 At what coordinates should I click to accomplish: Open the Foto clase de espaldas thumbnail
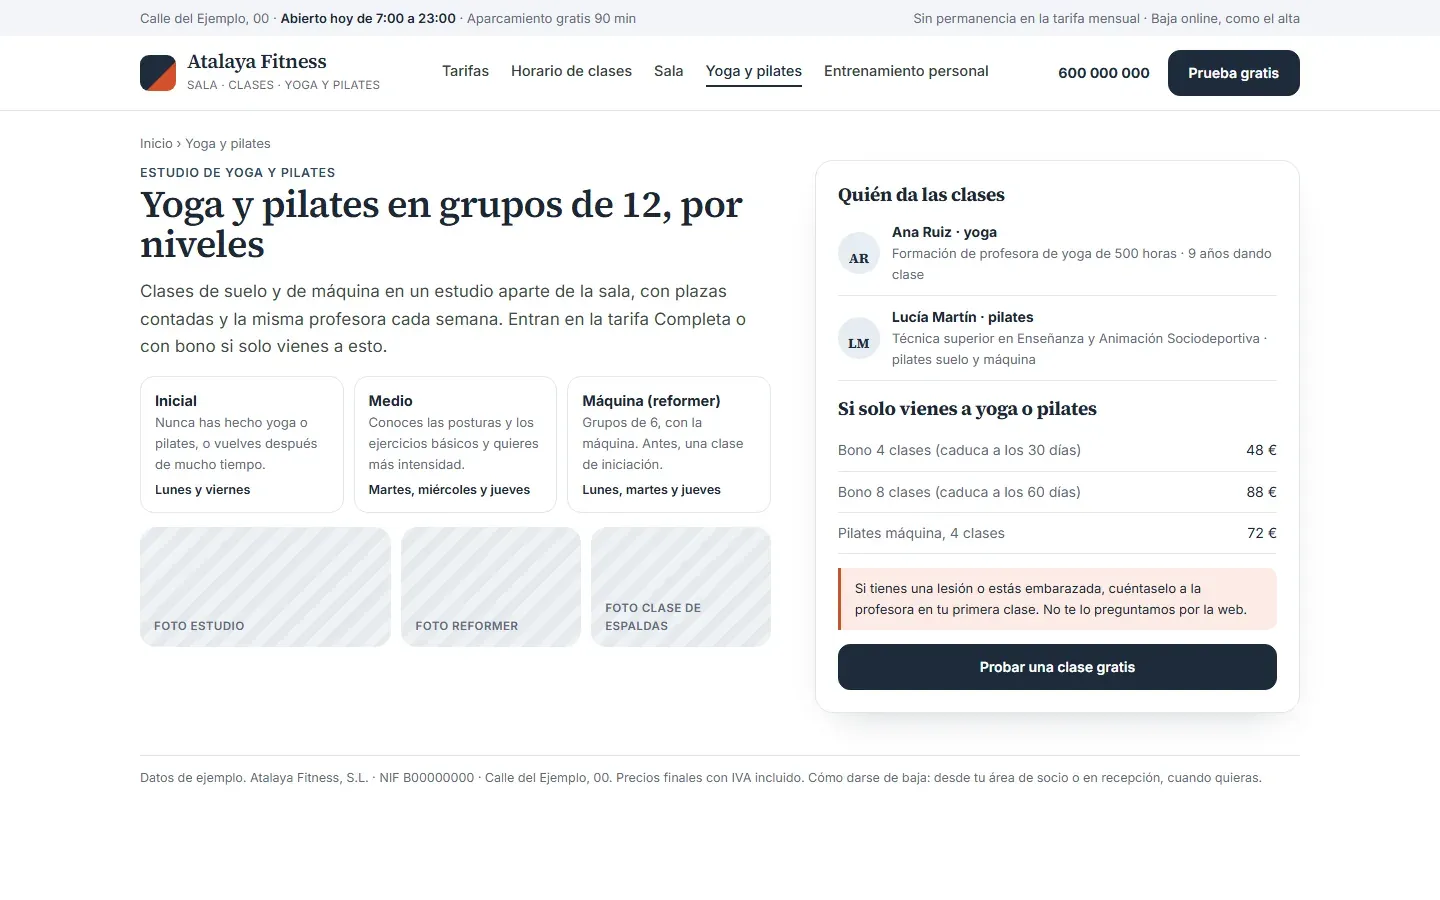coord(681,587)
